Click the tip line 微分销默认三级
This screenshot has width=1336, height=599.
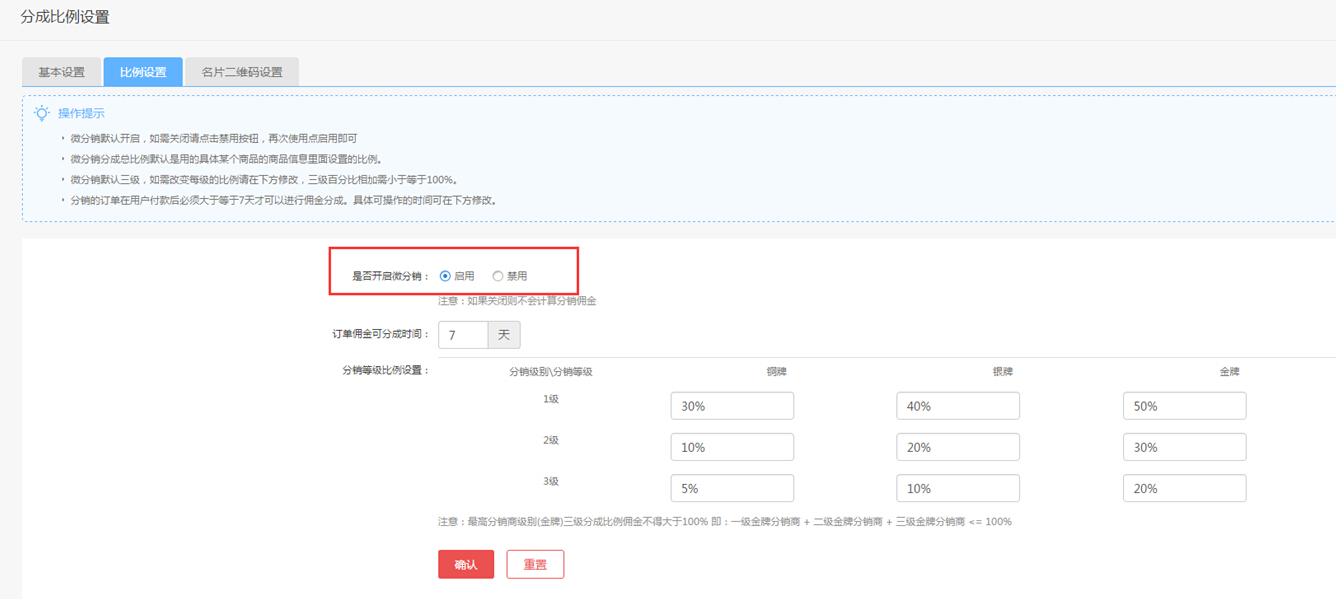264,180
